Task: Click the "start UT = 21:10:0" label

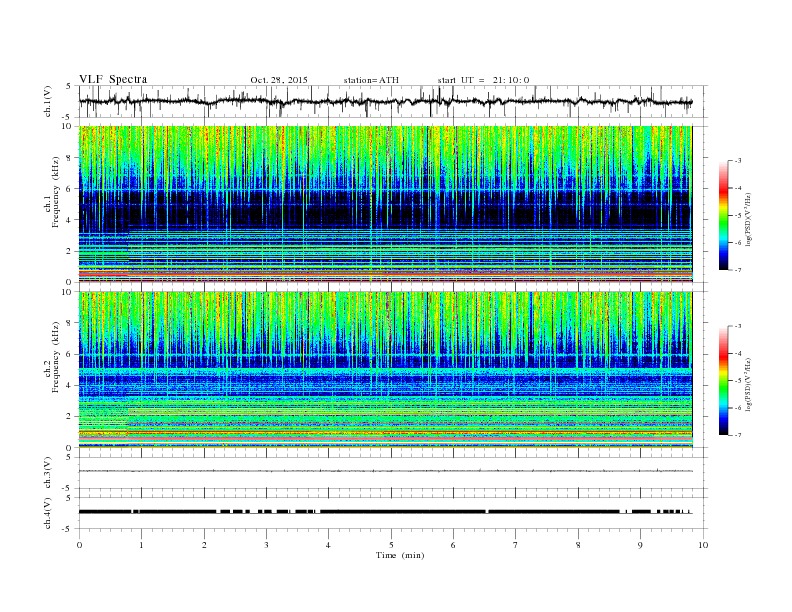Action: pos(483,80)
